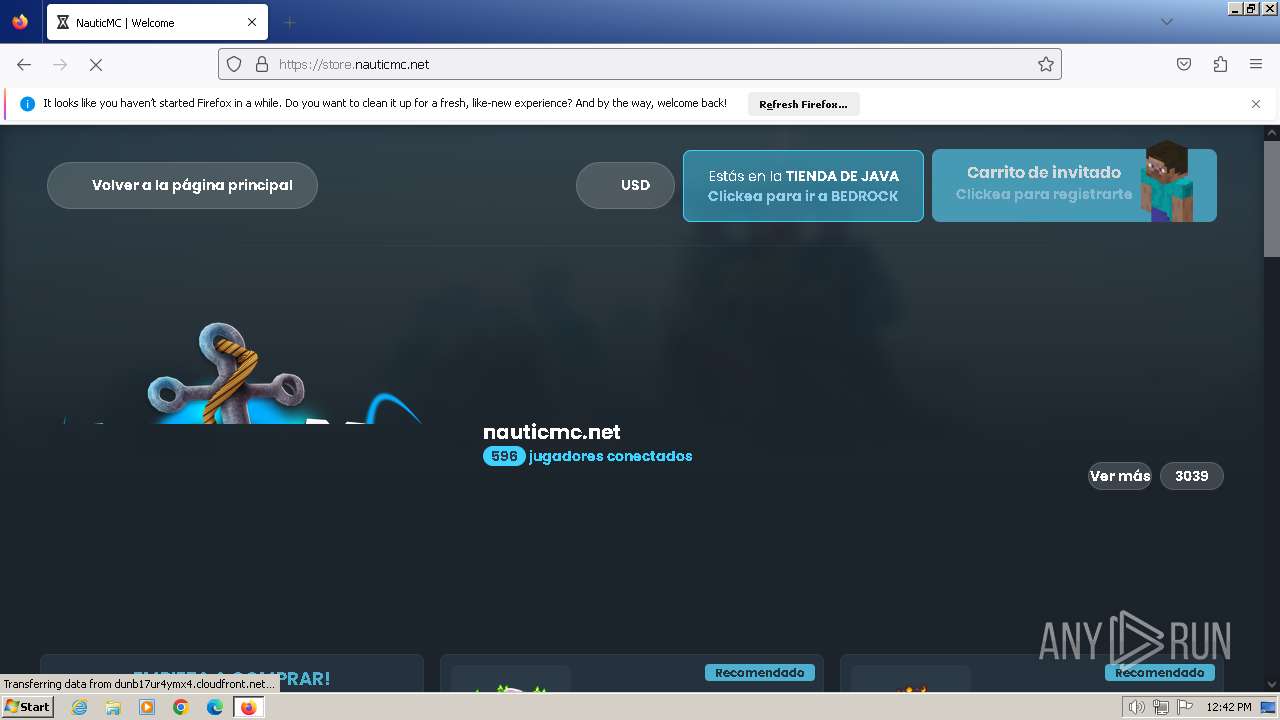Open Action Center flag icon

click(1184, 707)
